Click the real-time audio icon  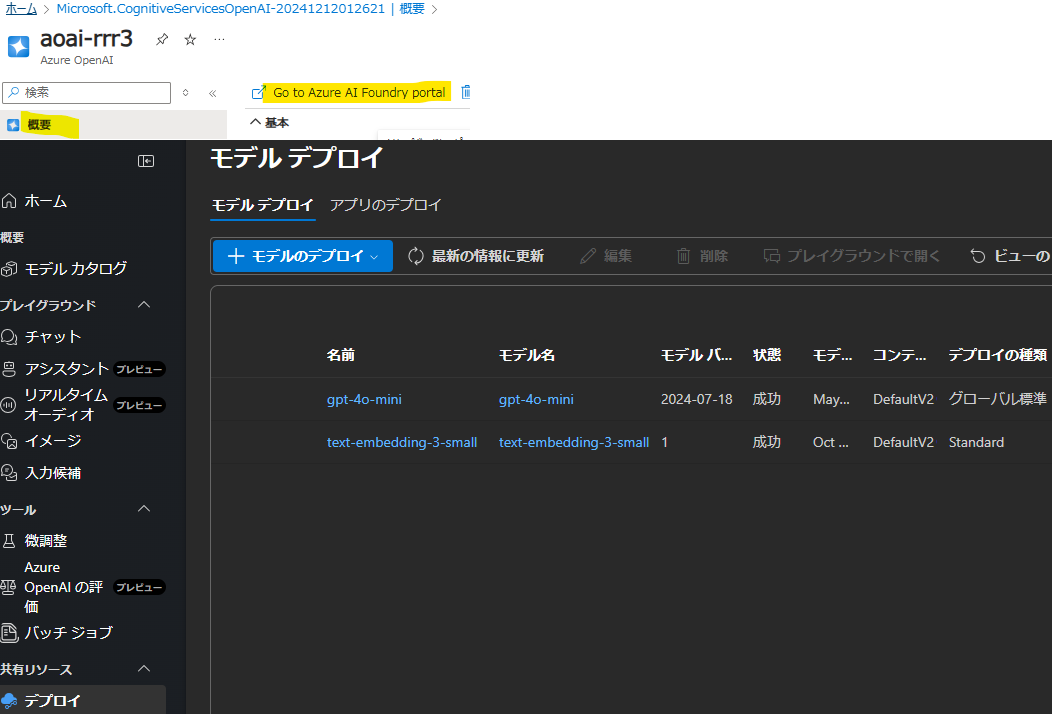(x=8, y=405)
